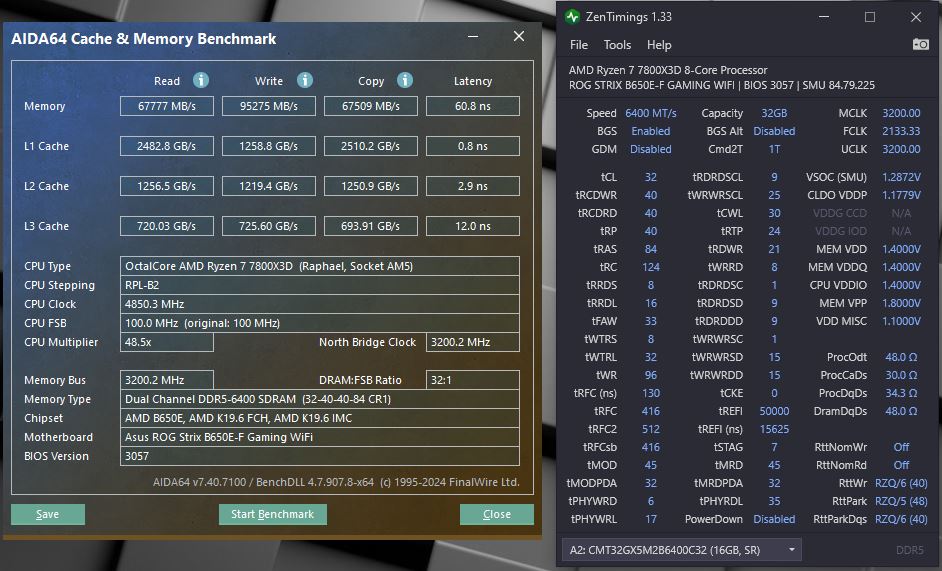Click the FCLK value 2133.33
The width and height of the screenshot is (942, 571).
901,131
